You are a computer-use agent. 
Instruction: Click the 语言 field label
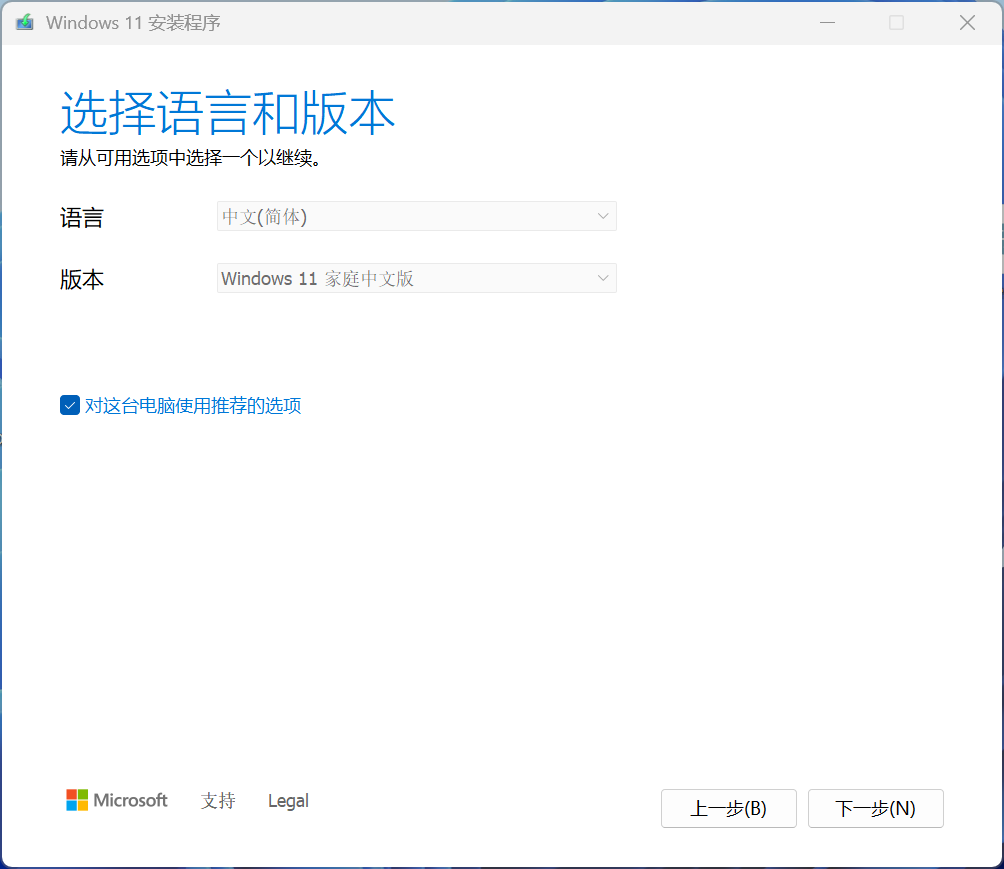tap(82, 218)
